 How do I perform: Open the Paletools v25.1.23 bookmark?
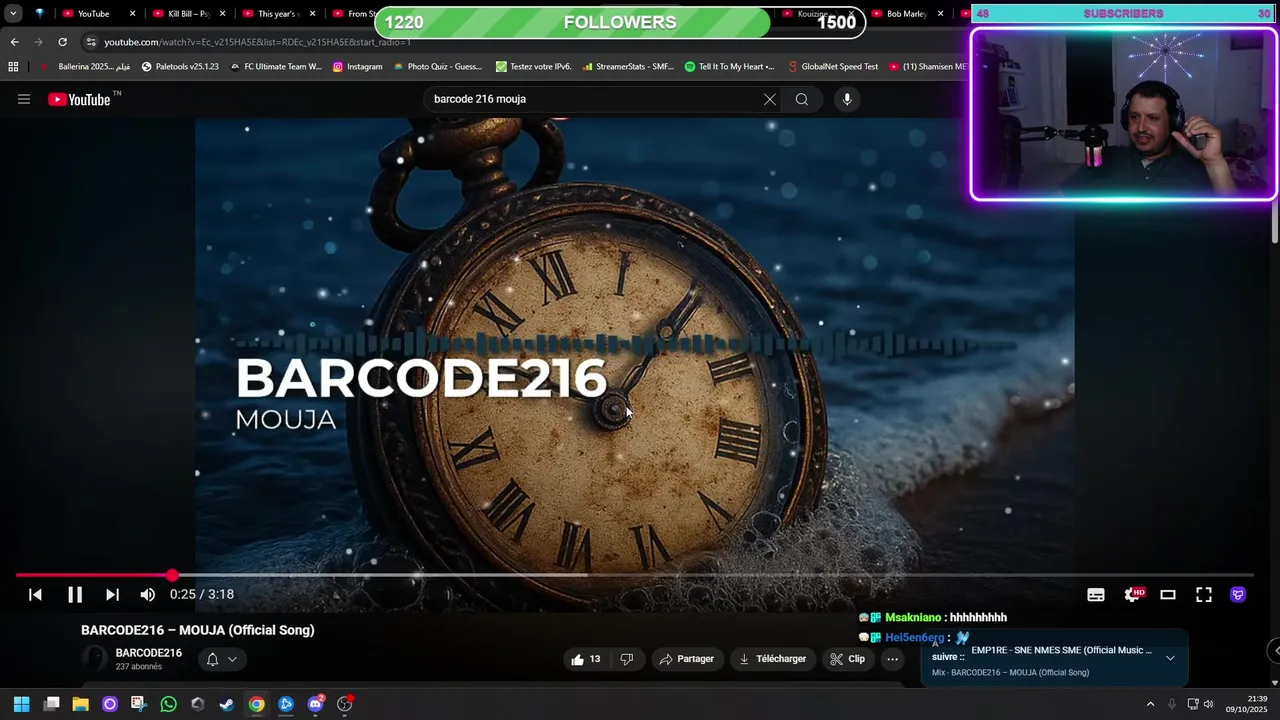[180, 67]
